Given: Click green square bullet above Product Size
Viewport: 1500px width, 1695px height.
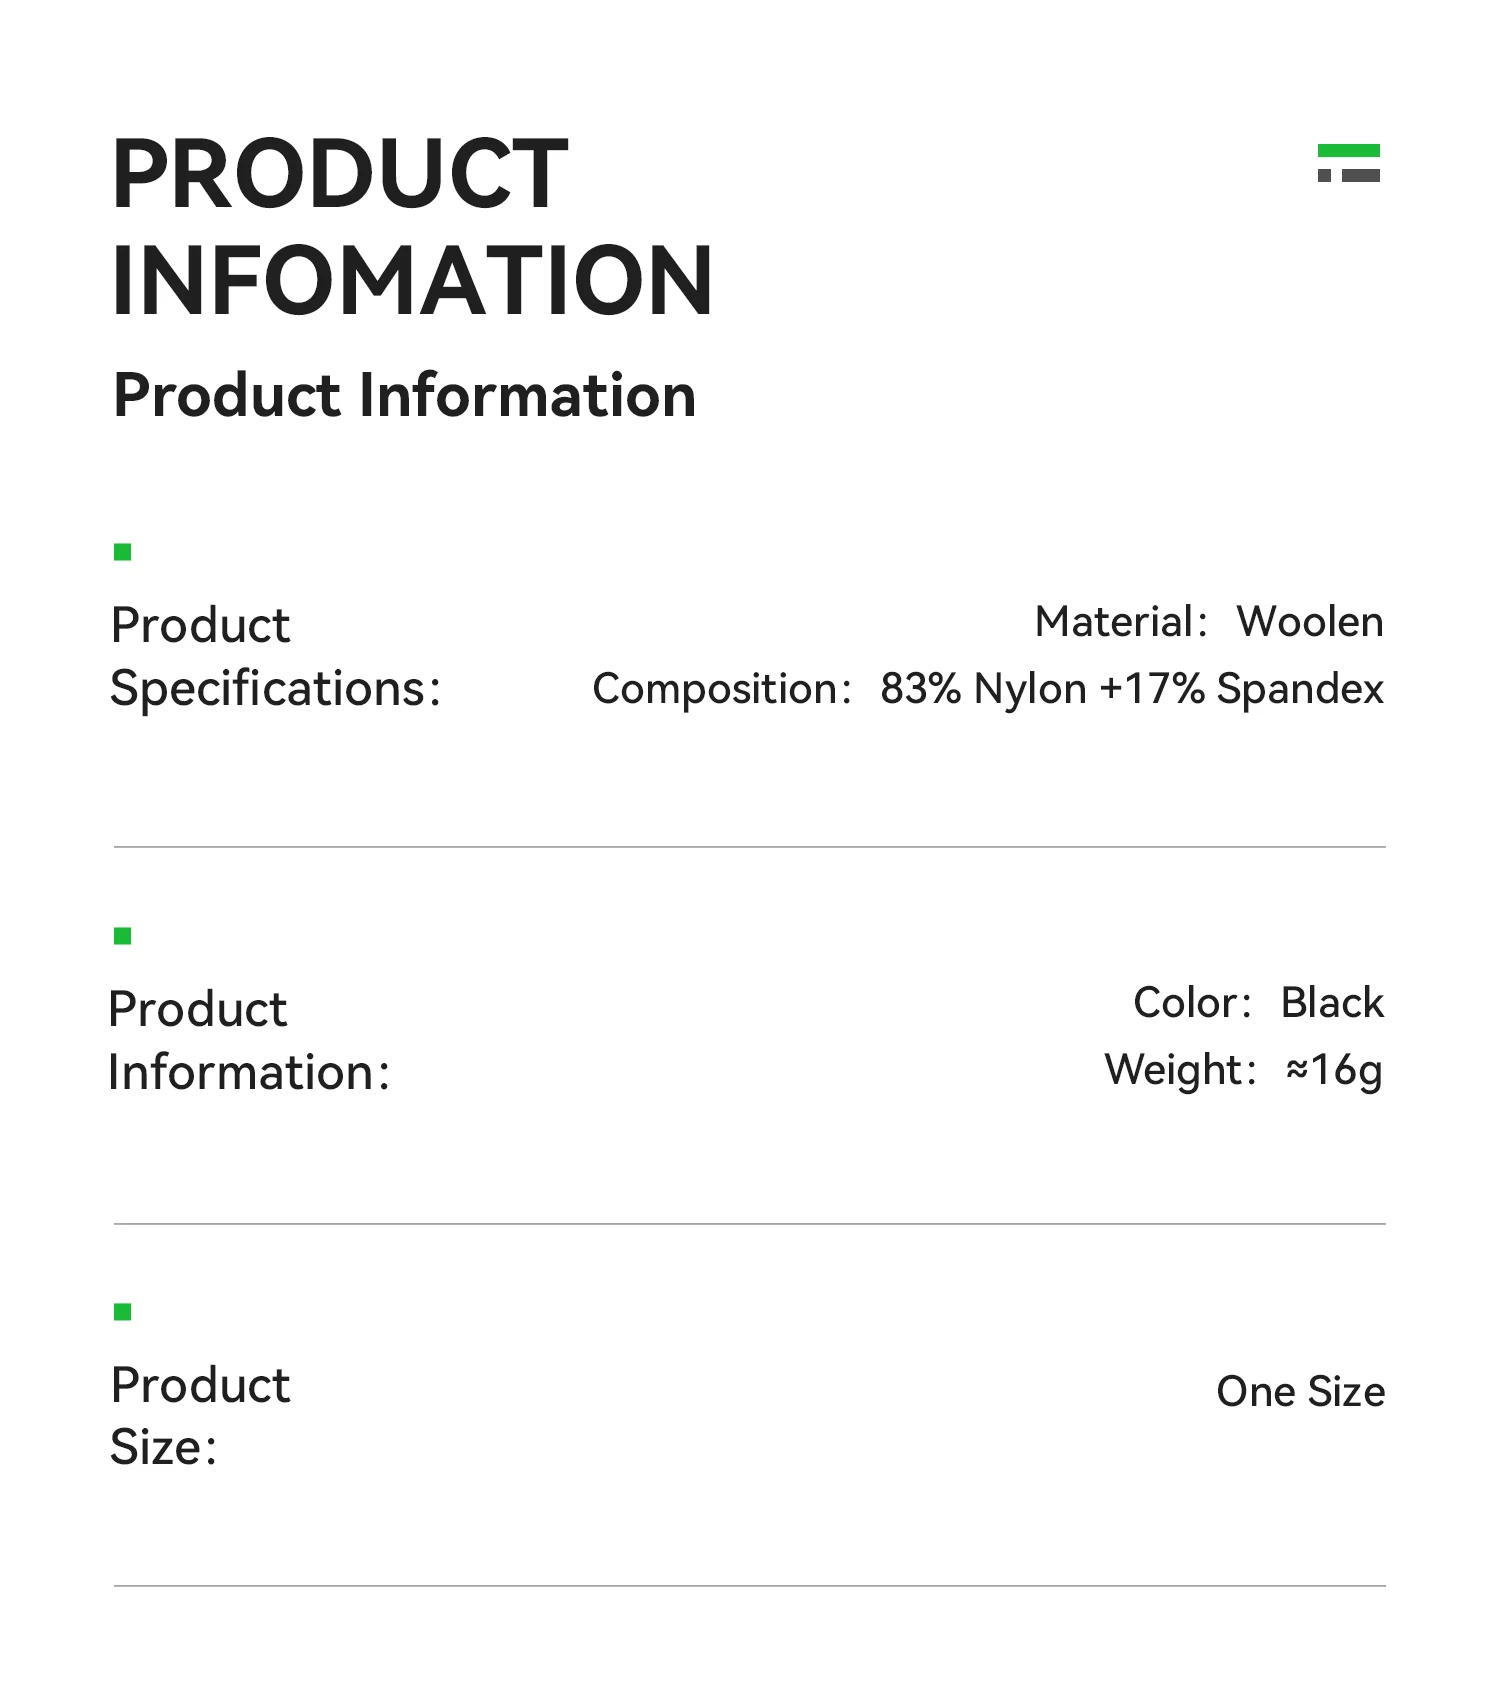Looking at the screenshot, I should [x=123, y=1312].
